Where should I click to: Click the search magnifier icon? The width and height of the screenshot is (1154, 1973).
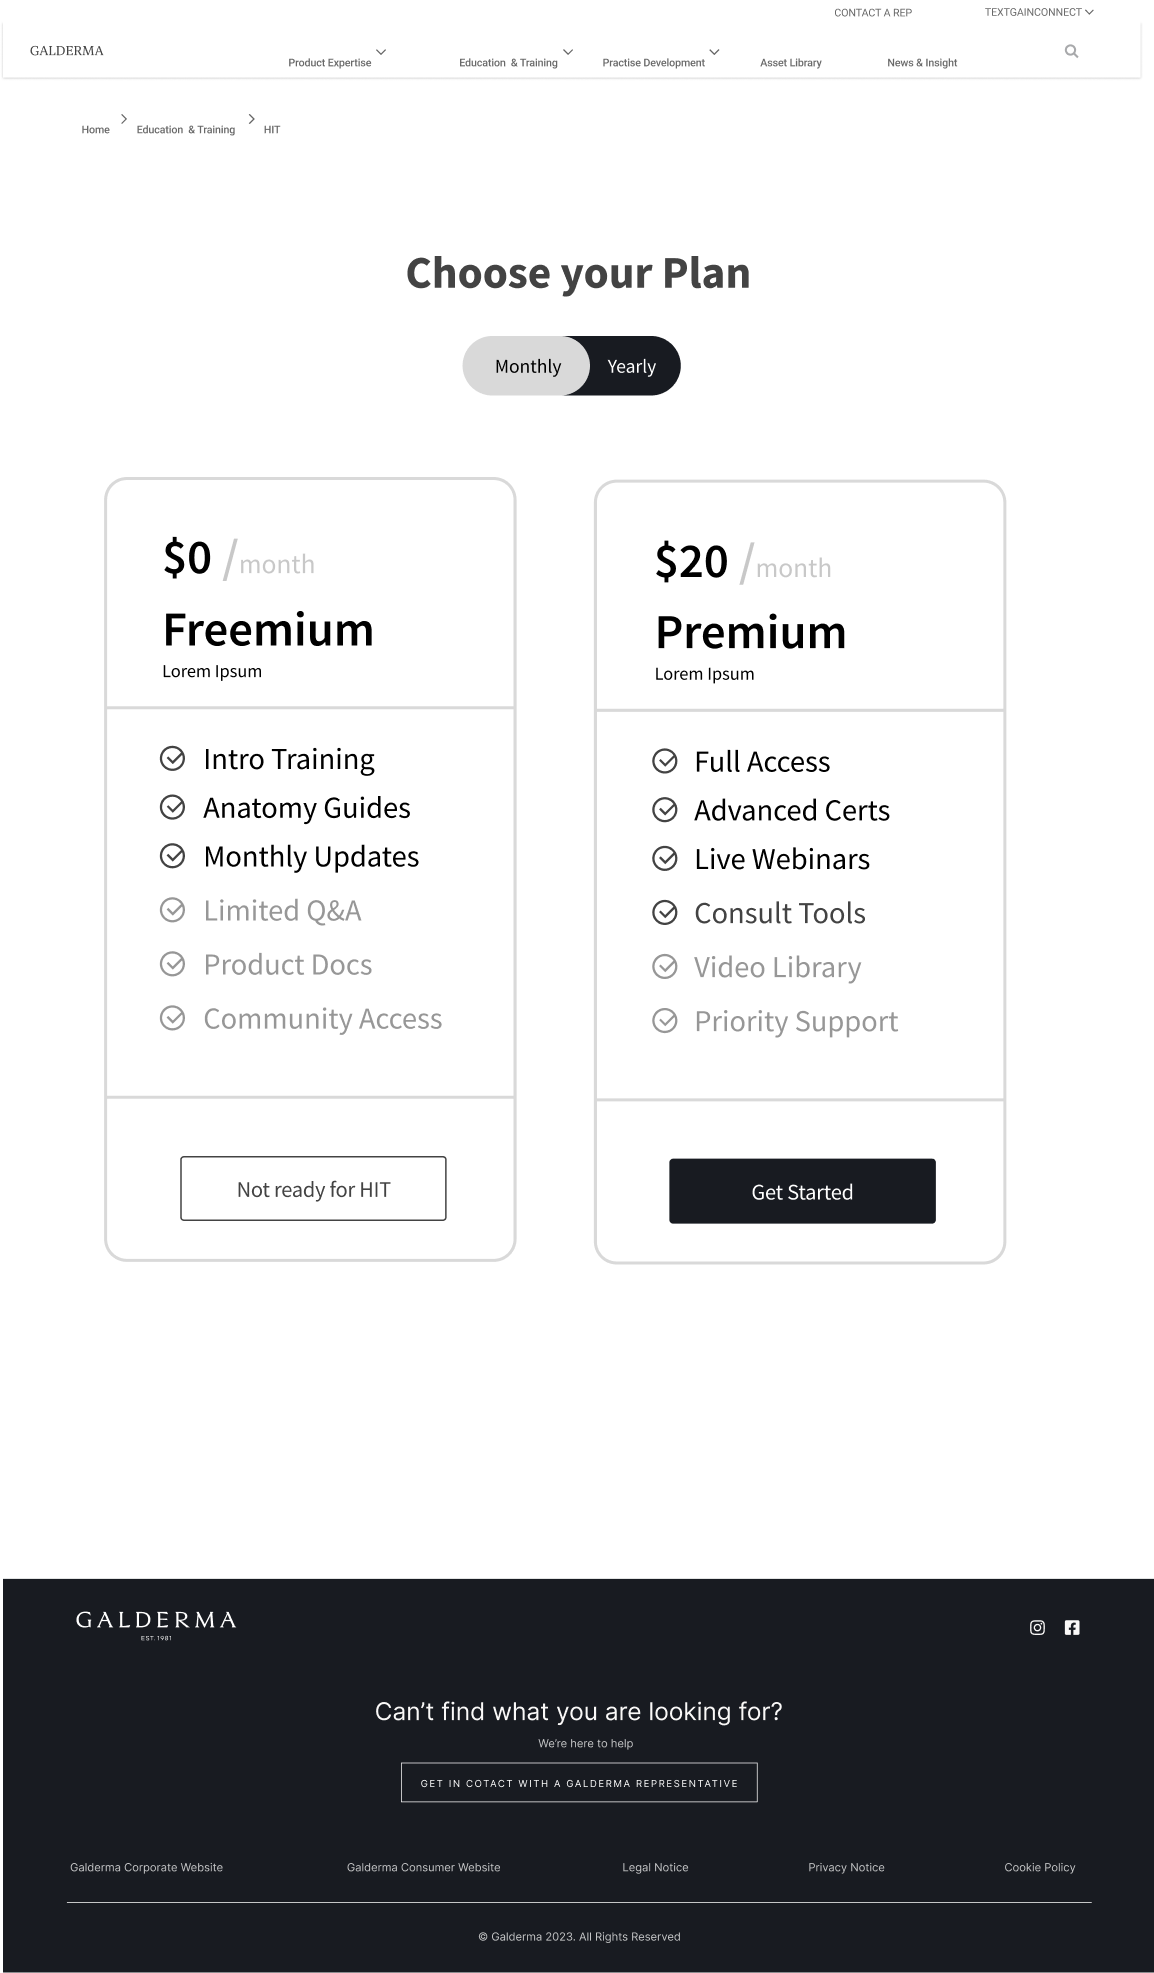pyautogui.click(x=1071, y=51)
